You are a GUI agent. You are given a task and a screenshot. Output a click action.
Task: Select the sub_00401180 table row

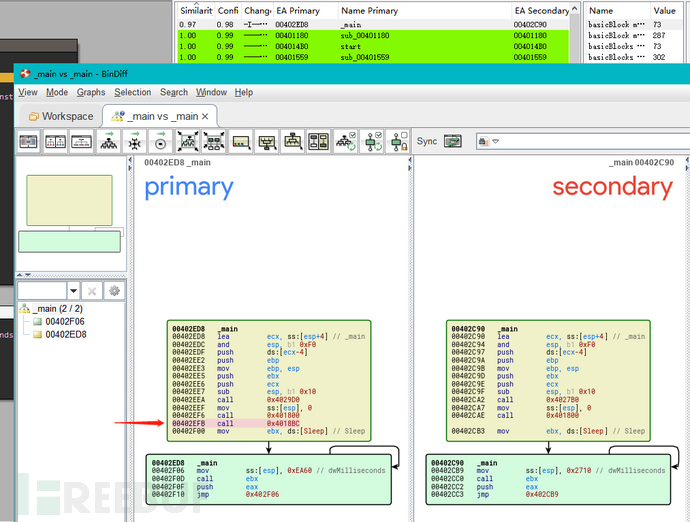click(373, 35)
